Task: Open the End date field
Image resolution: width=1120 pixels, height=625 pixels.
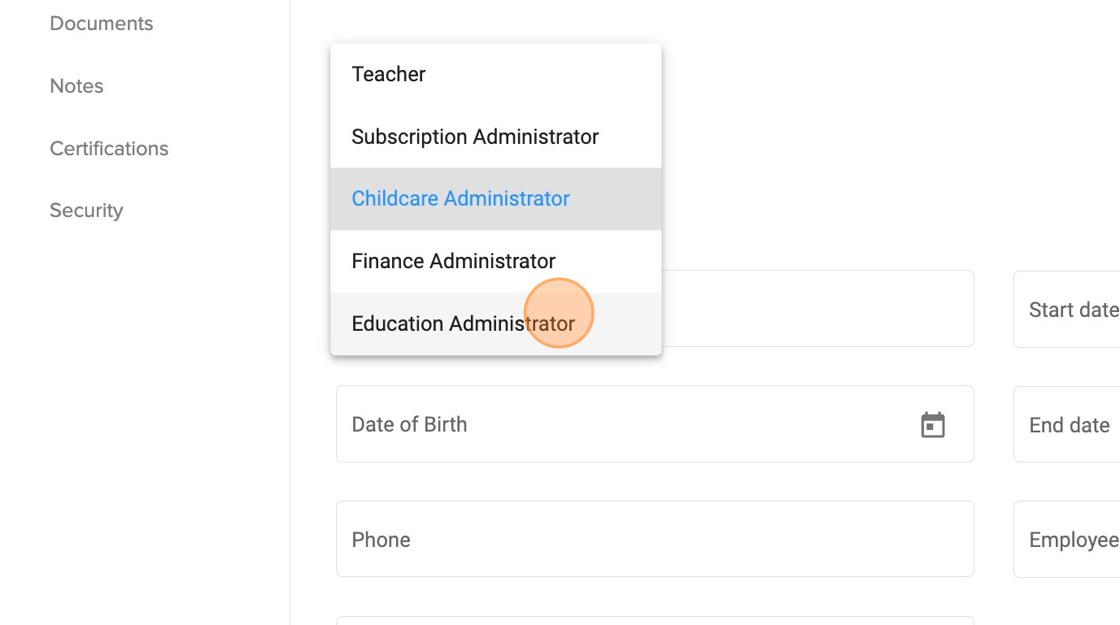Action: 1068,425
